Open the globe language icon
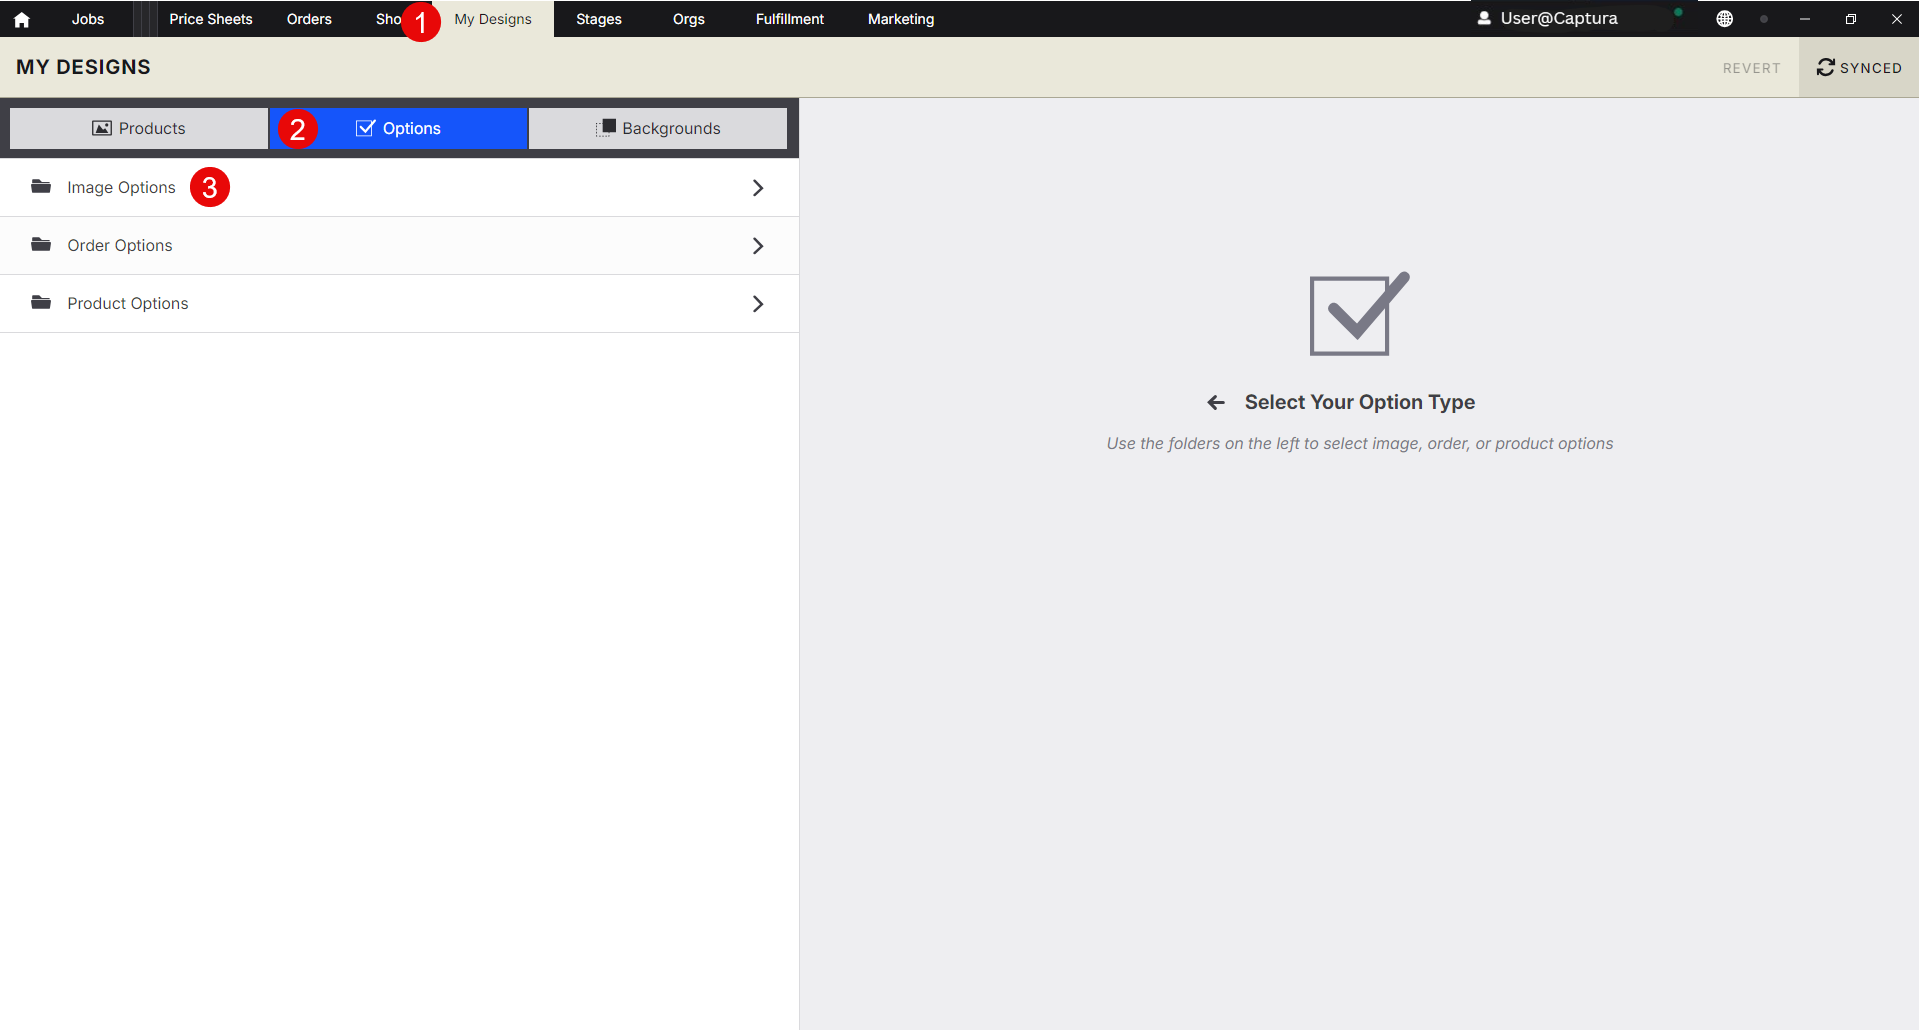This screenshot has width=1919, height=1030. click(1725, 19)
